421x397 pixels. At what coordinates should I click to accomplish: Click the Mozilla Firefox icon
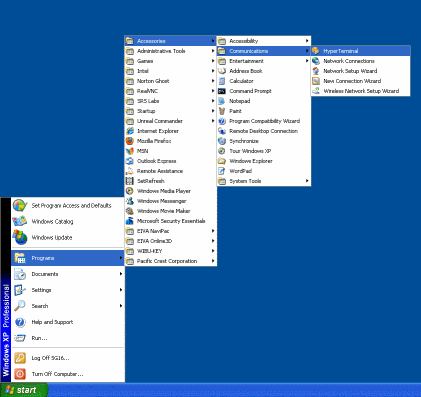130,141
